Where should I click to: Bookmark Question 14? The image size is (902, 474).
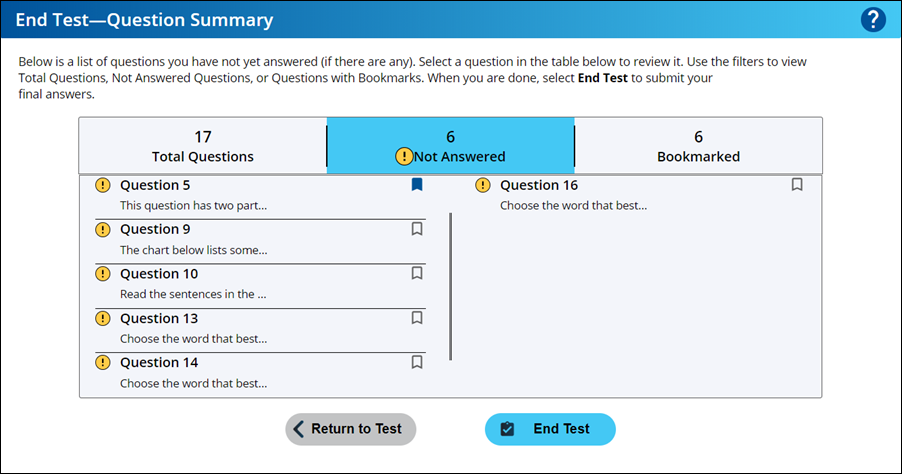417,362
